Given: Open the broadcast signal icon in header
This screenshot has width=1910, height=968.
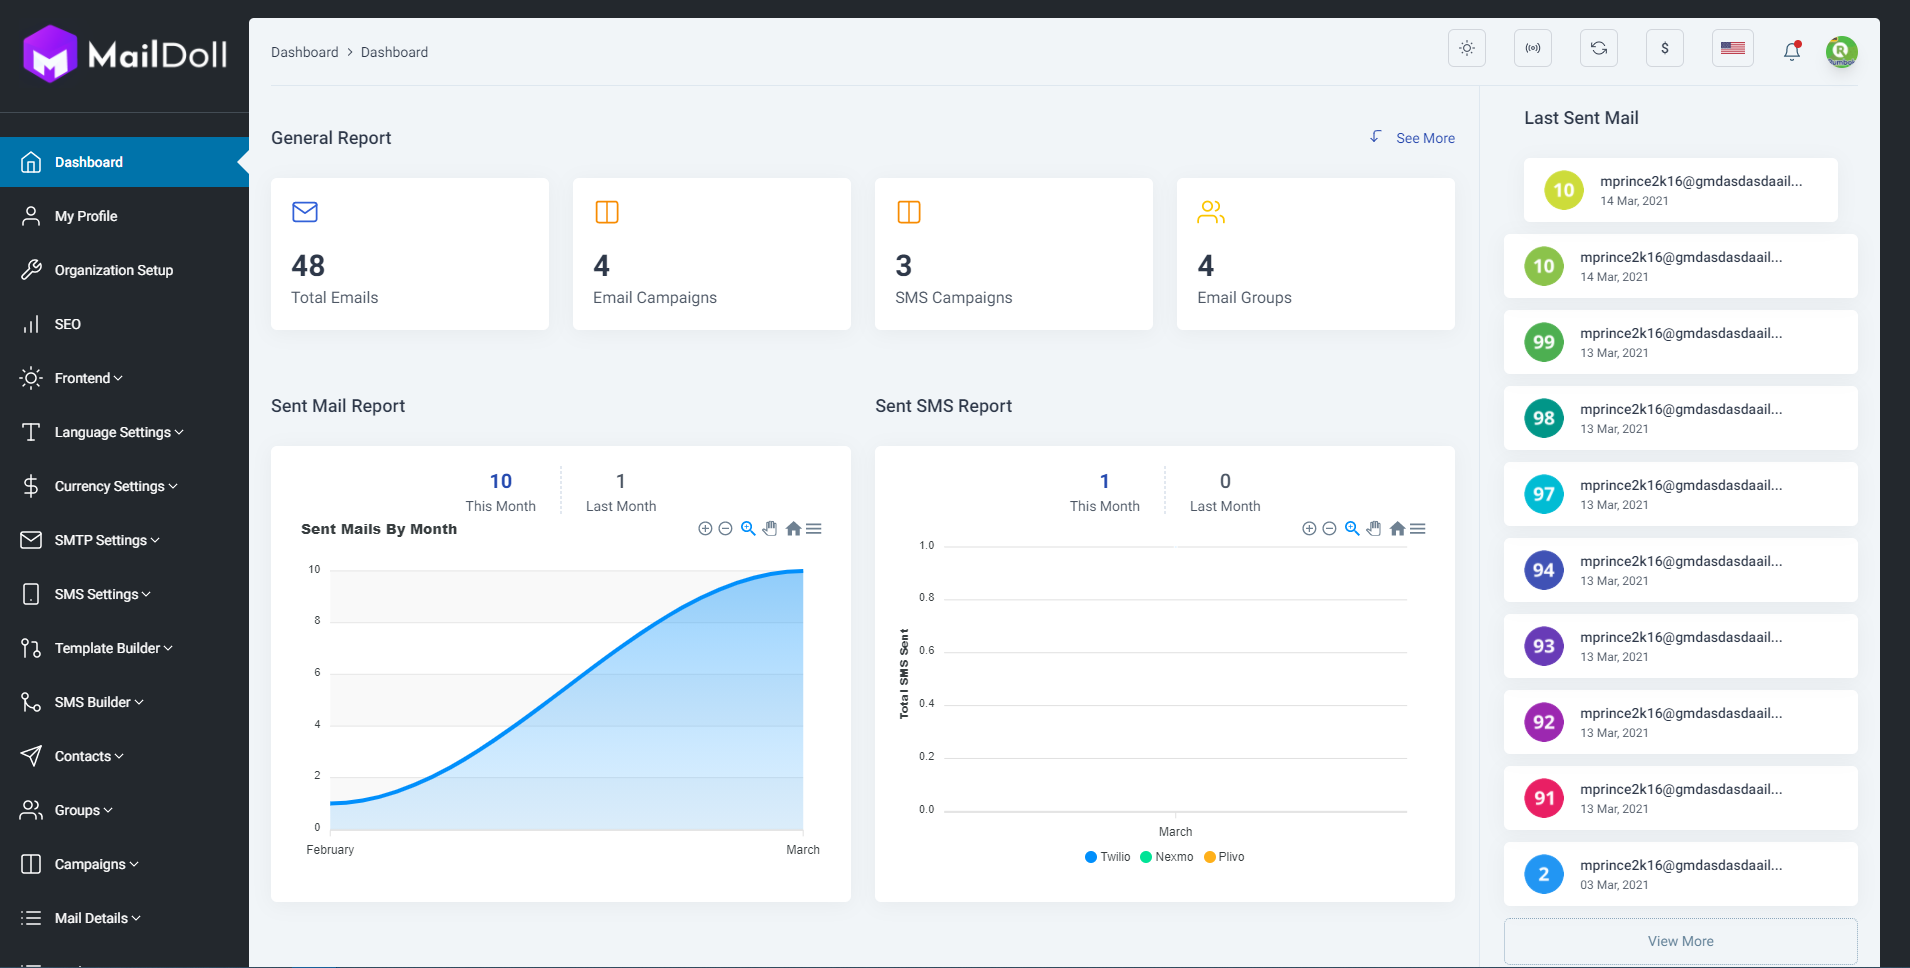Looking at the screenshot, I should [x=1533, y=48].
